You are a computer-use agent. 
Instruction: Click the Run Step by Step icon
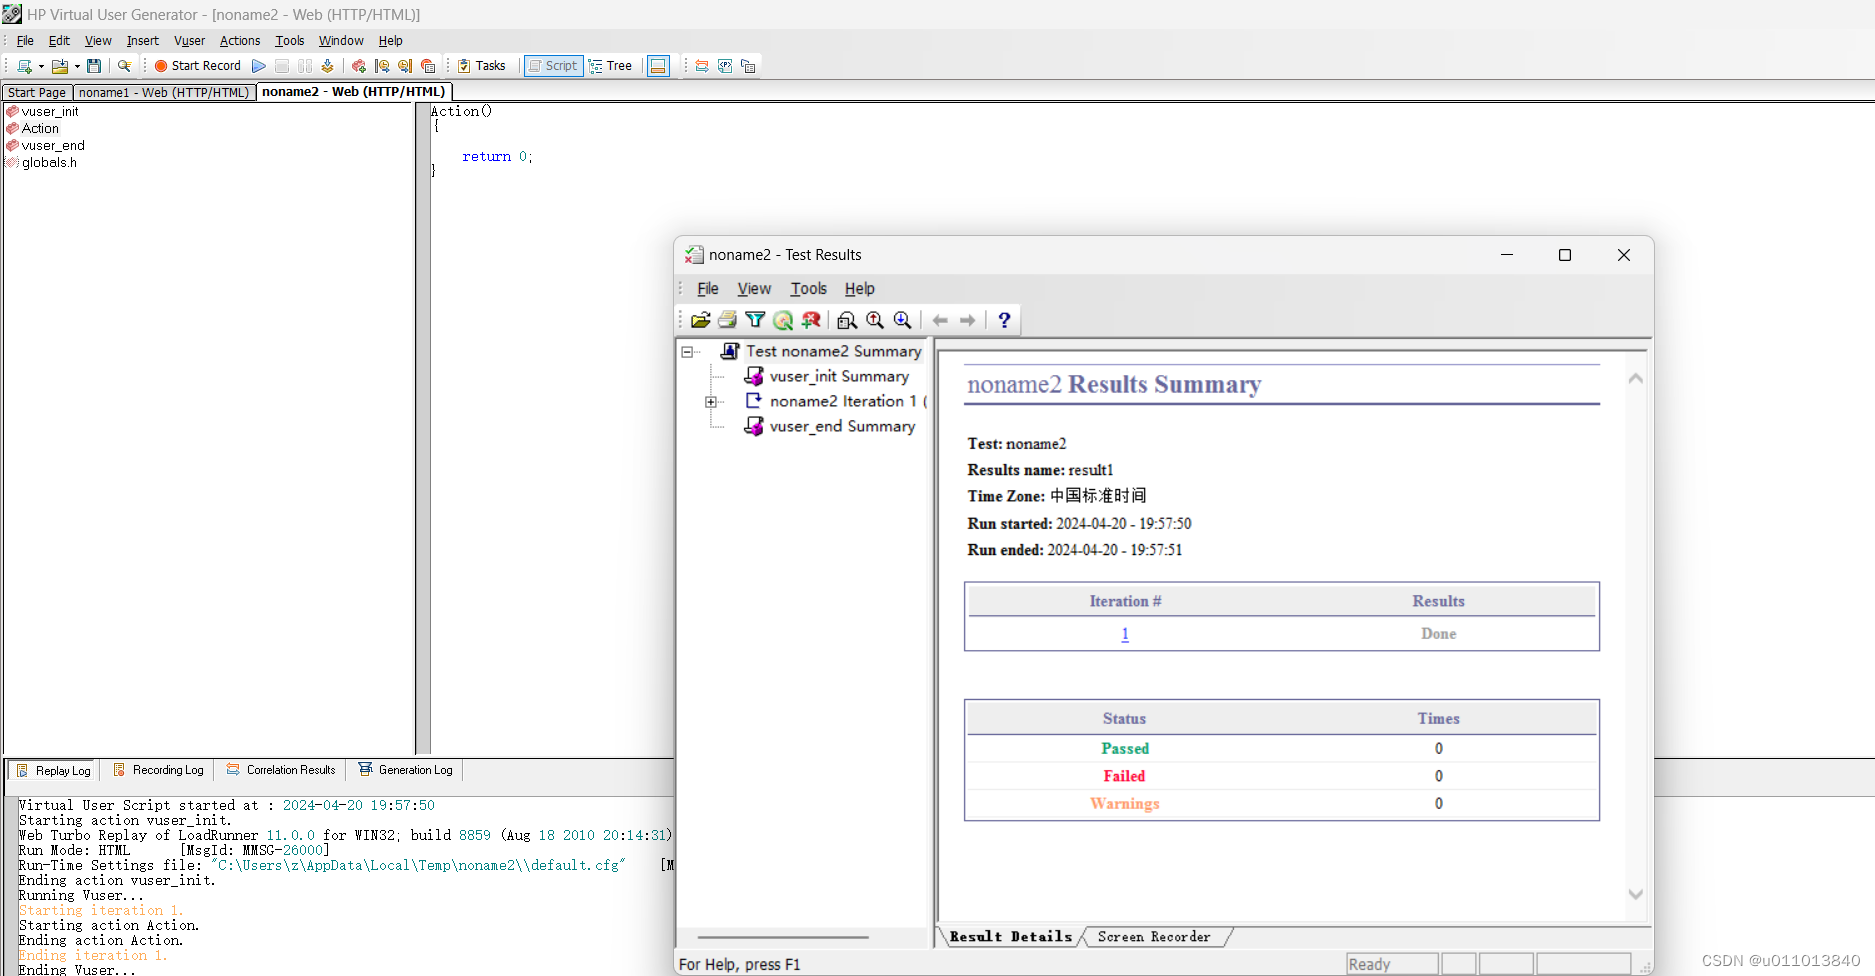coord(327,66)
